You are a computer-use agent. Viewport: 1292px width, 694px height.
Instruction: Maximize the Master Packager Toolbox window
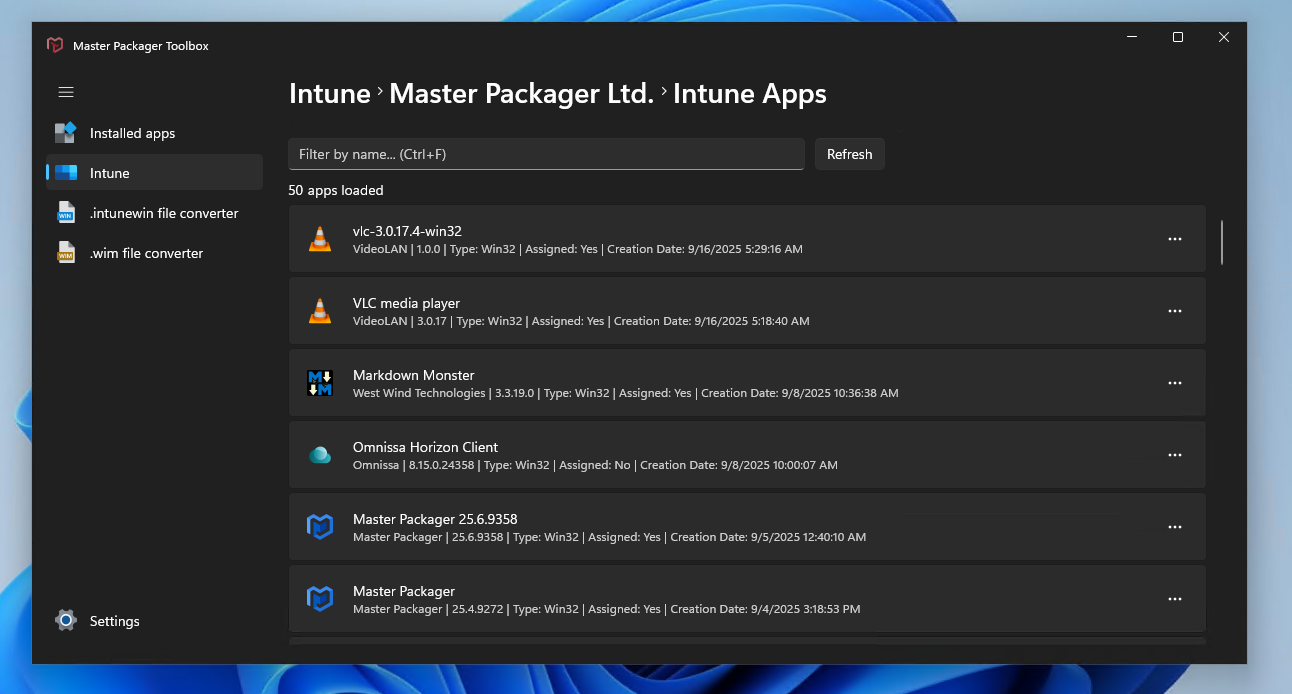(1178, 37)
